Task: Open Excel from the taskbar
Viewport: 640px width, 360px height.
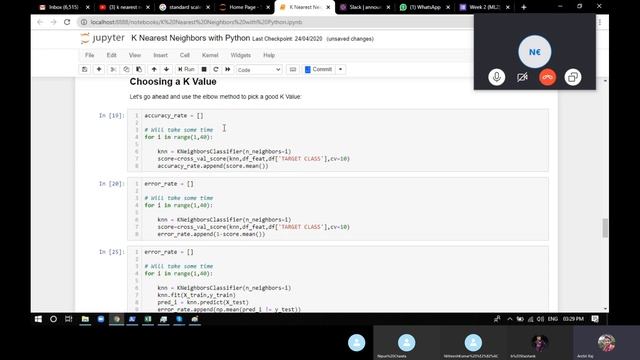Action: point(148,319)
